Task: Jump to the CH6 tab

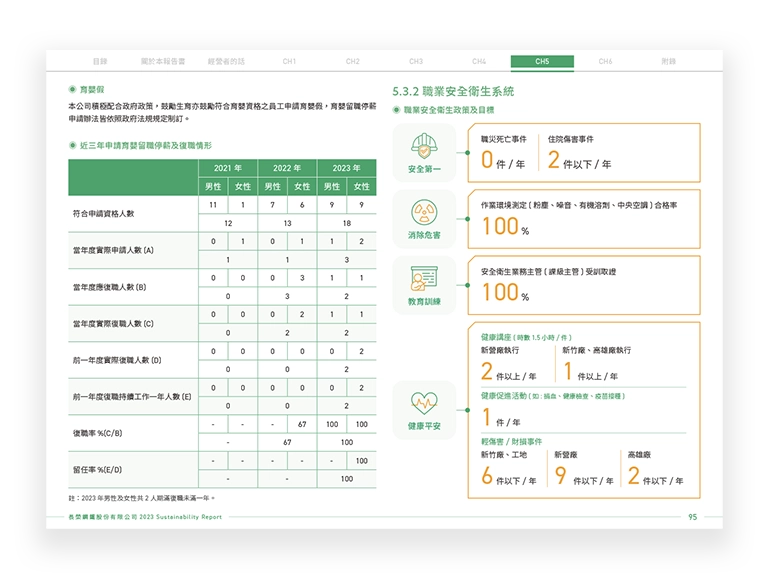Action: coord(605,61)
